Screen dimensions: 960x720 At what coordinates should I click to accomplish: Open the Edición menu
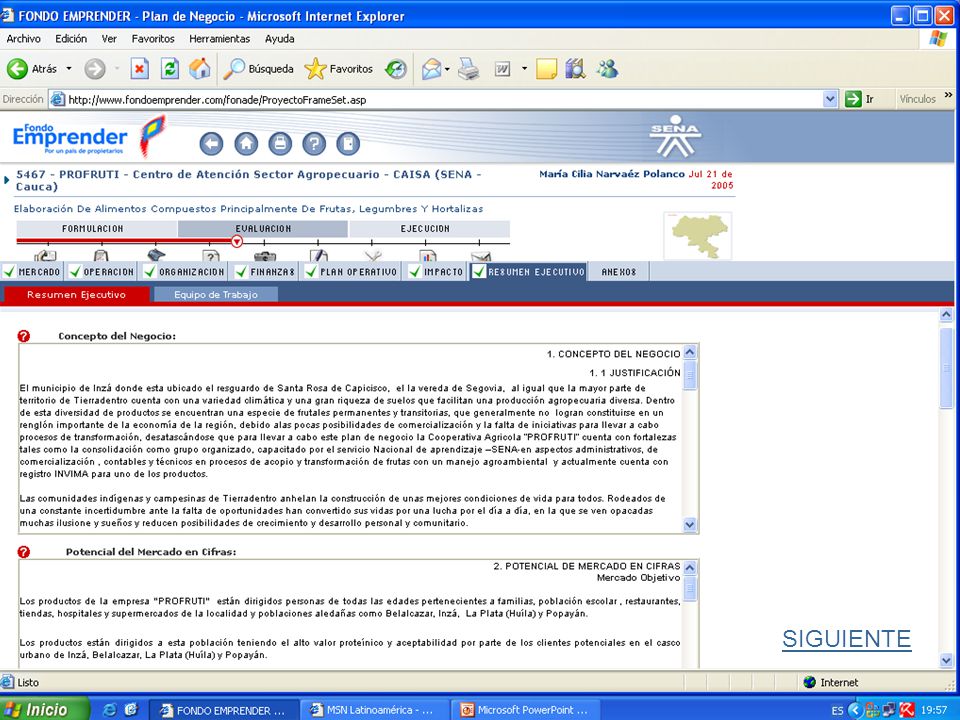71,39
